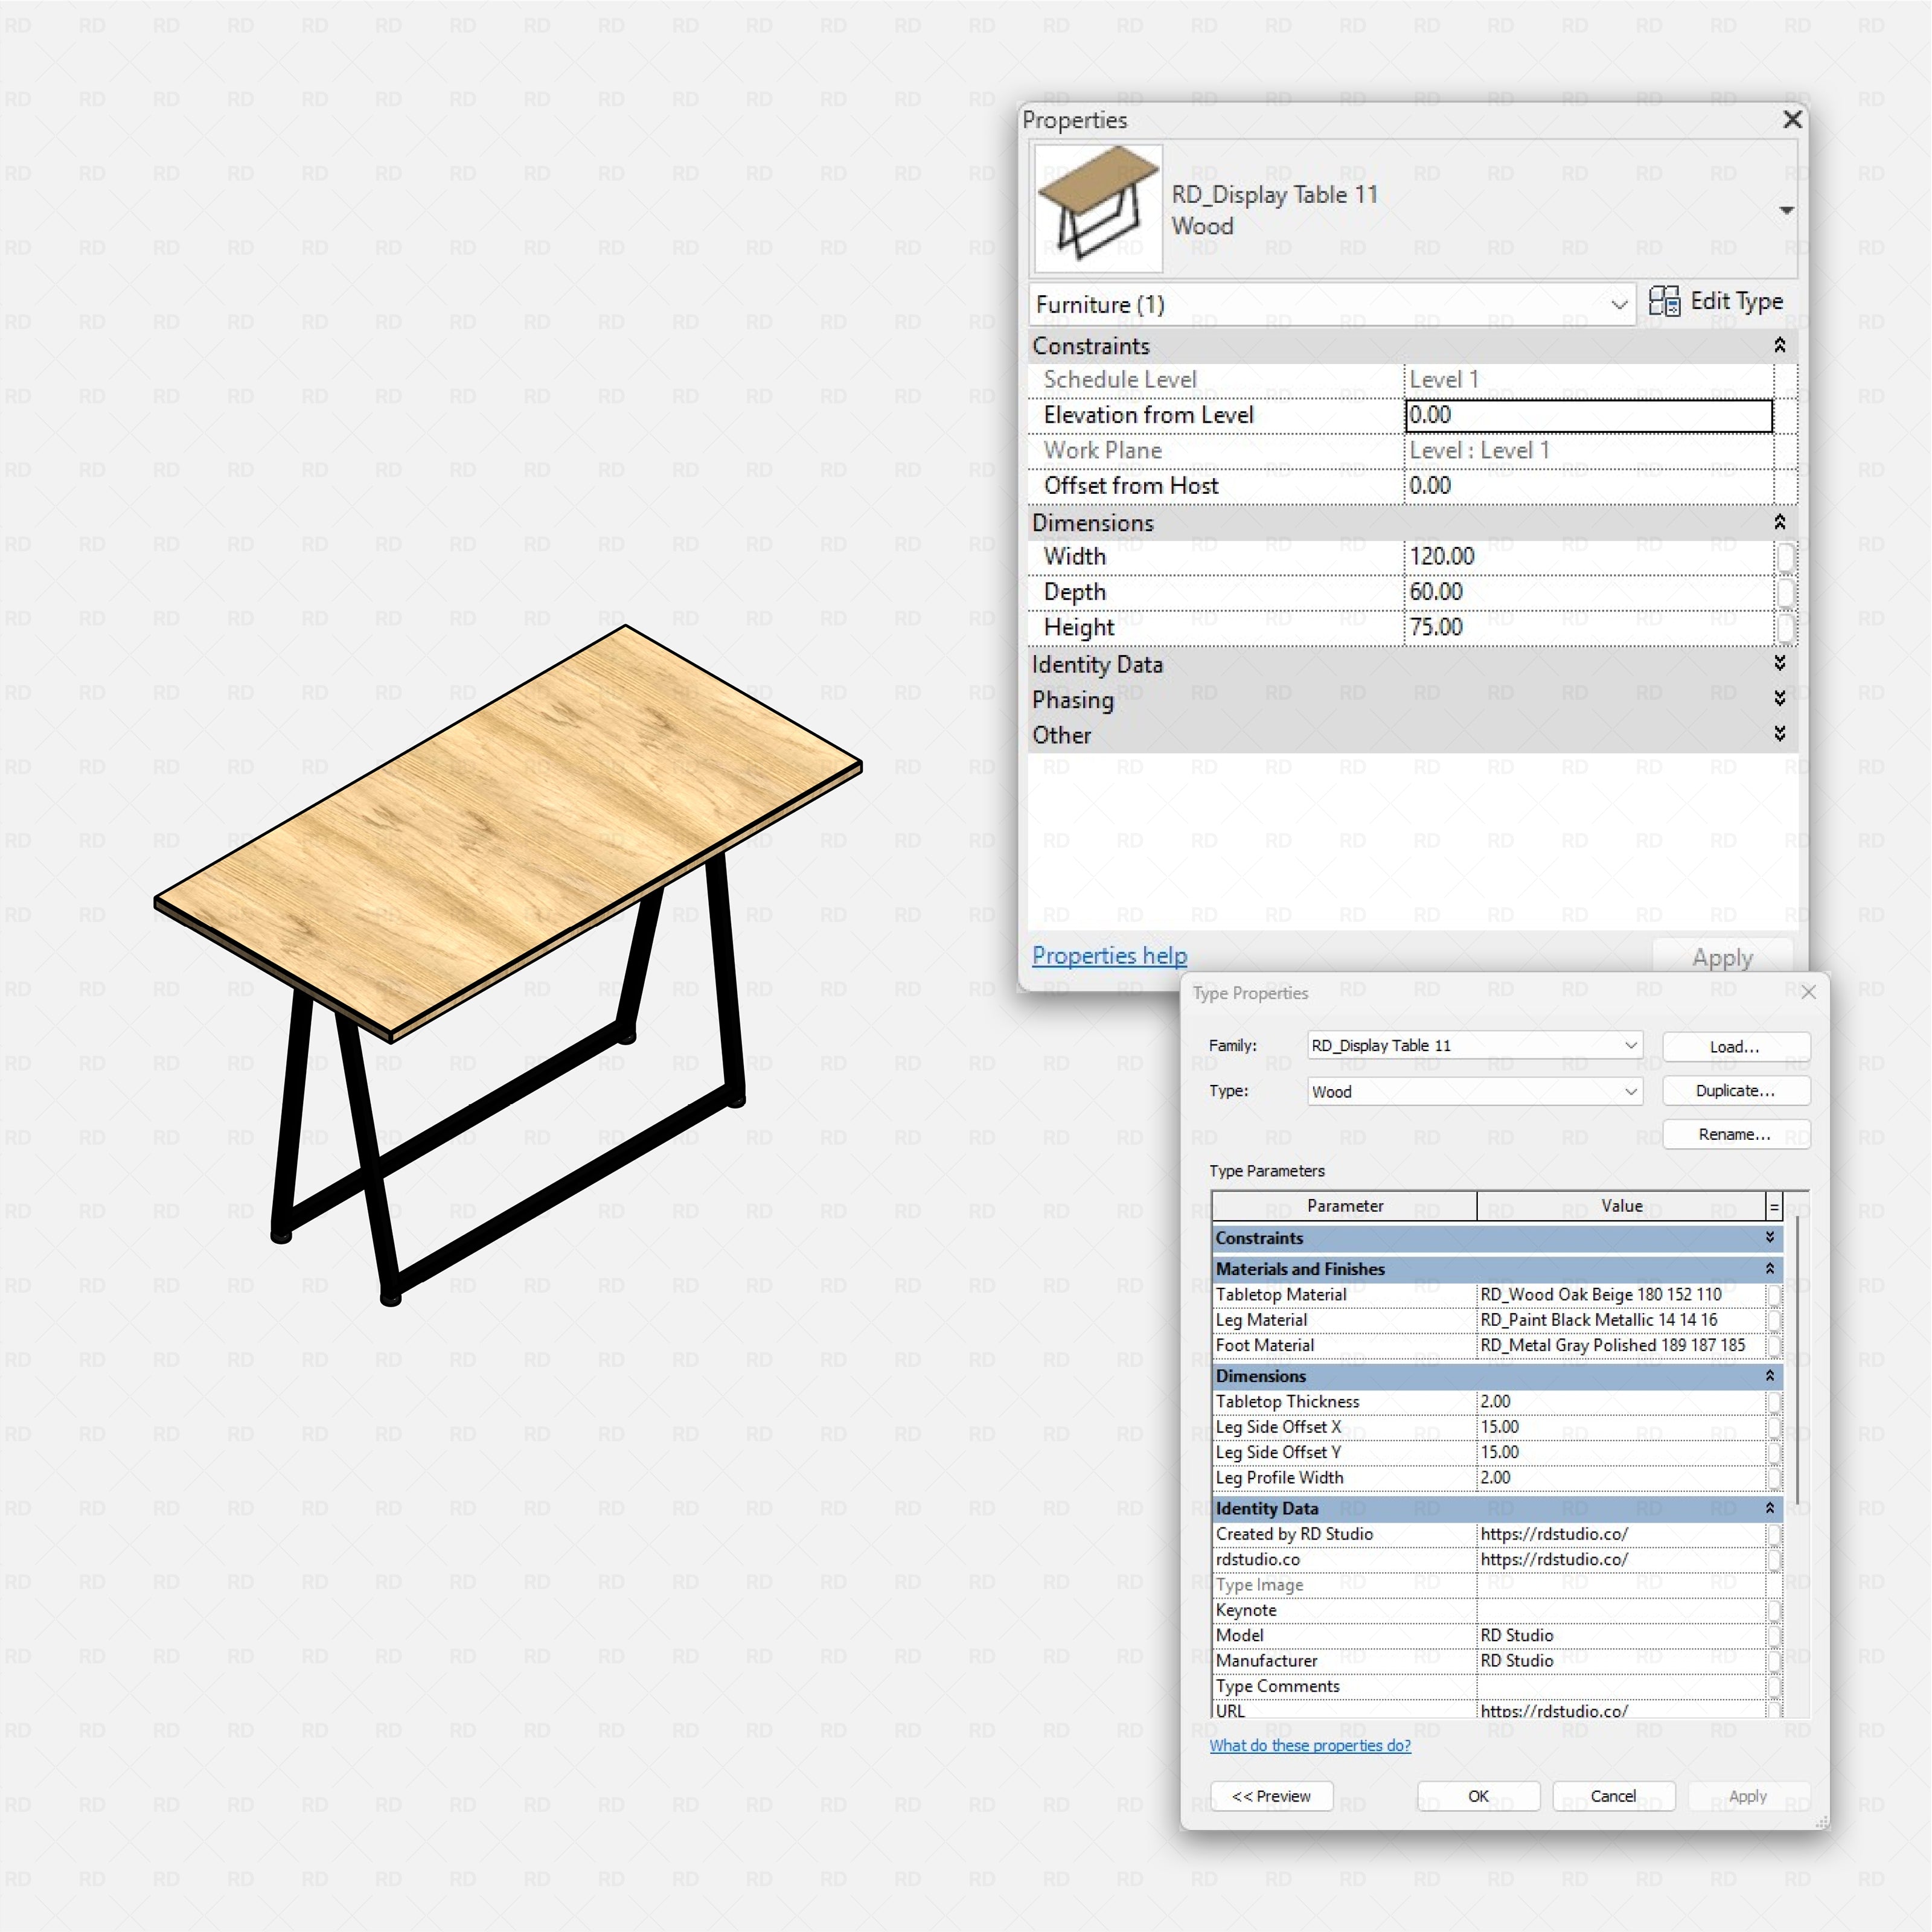Viewport: 1932px width, 1932px height.
Task: Click associate button for the Manufacturer row
Action: point(1774,1661)
